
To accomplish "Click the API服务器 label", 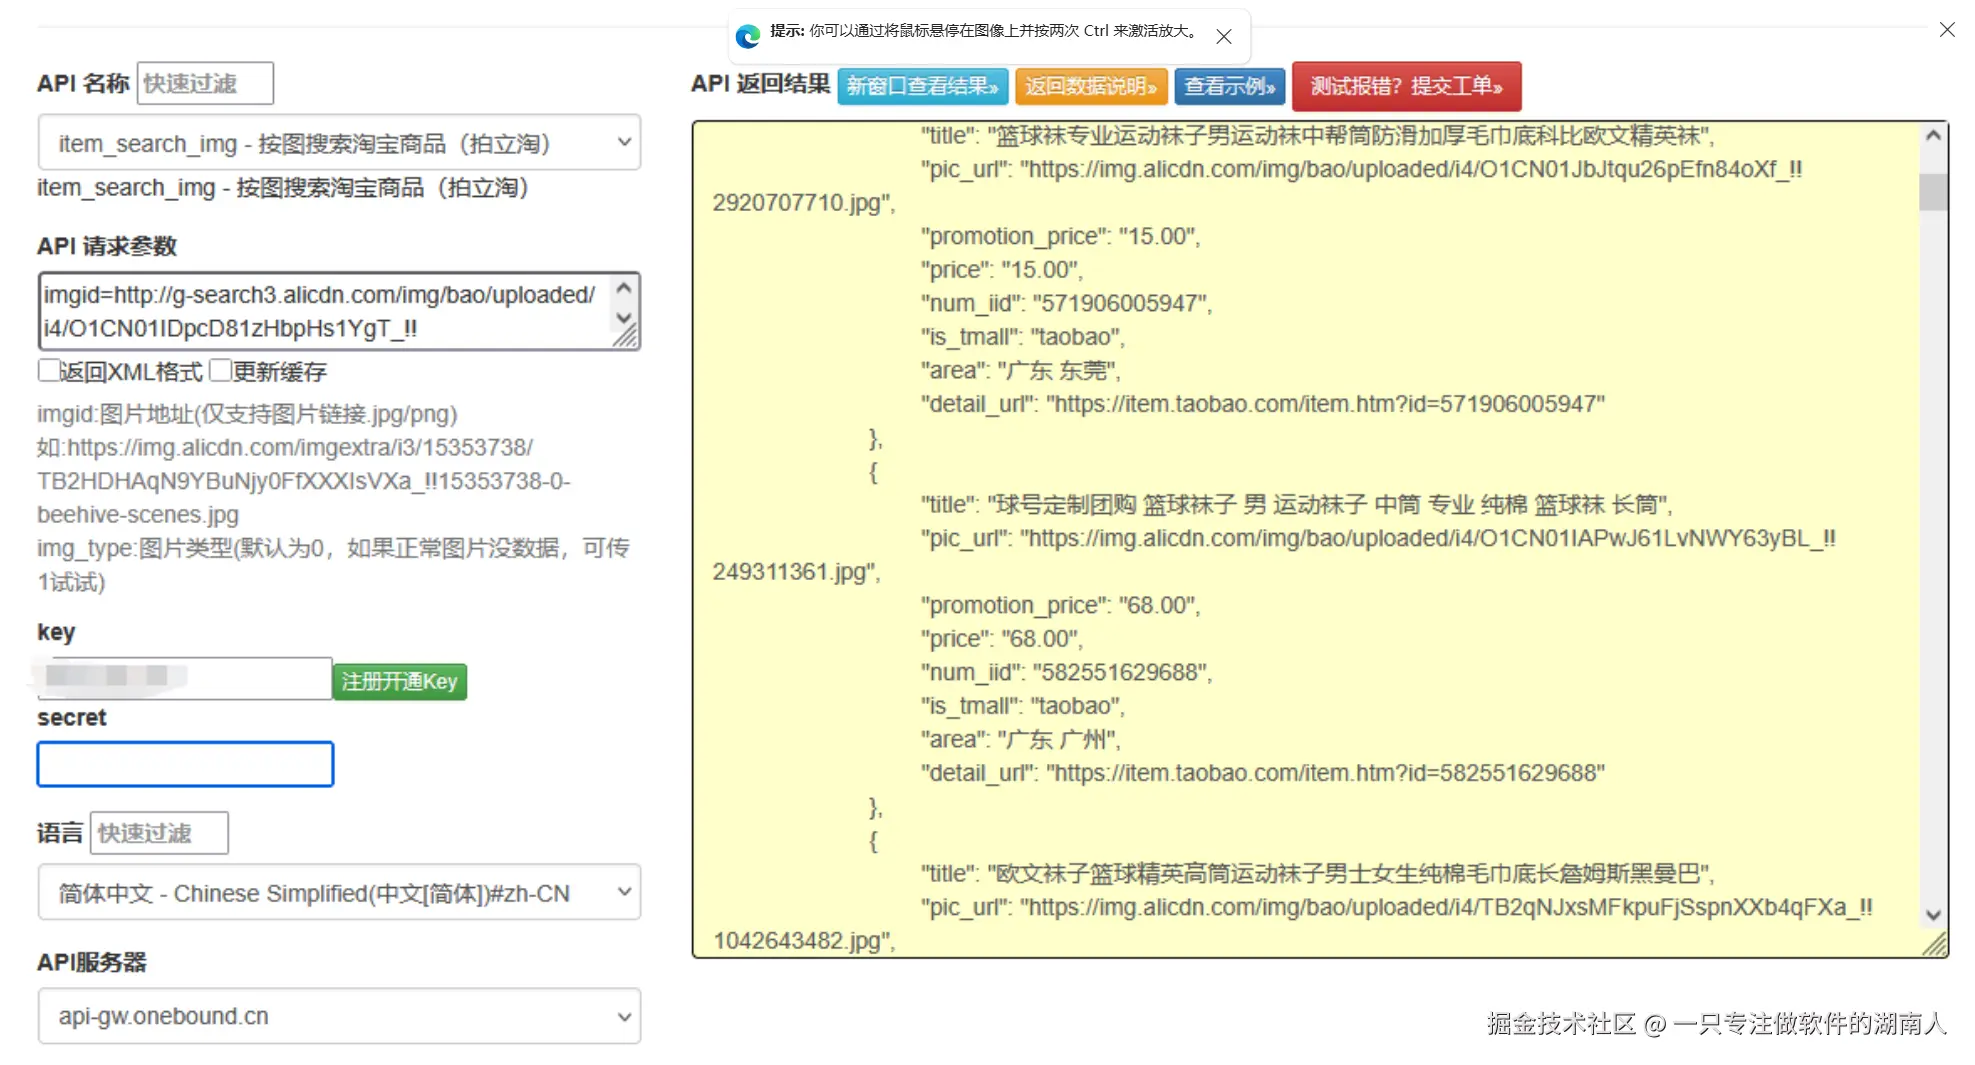I will tap(92, 962).
